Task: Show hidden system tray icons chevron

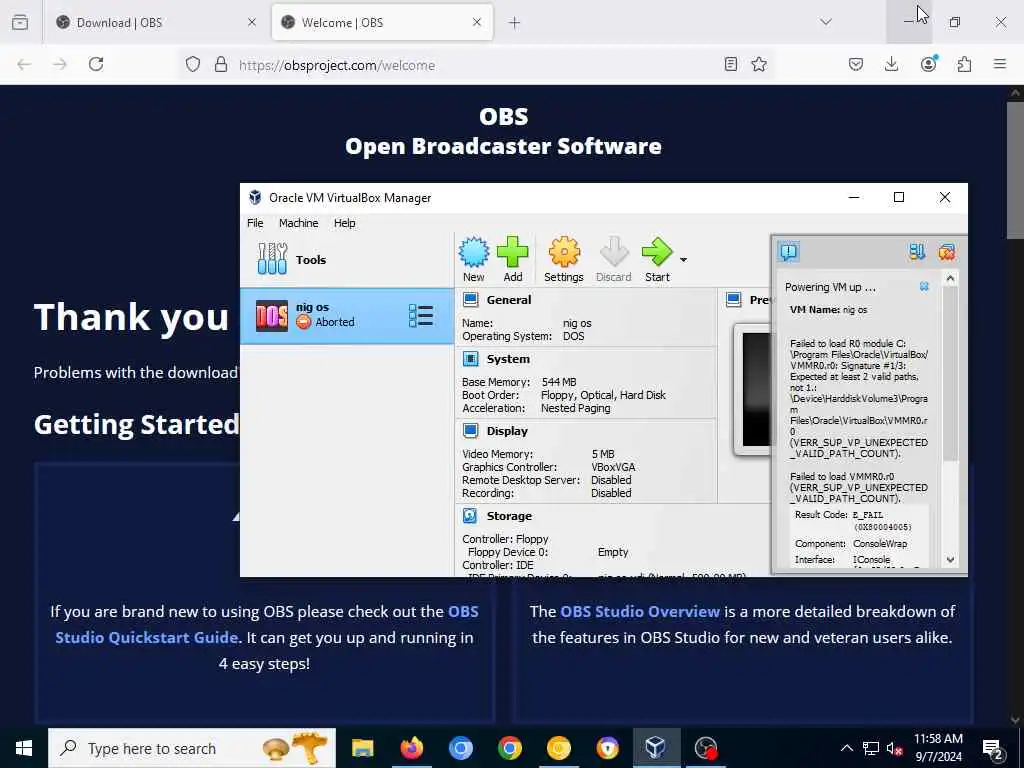Action: click(846, 748)
